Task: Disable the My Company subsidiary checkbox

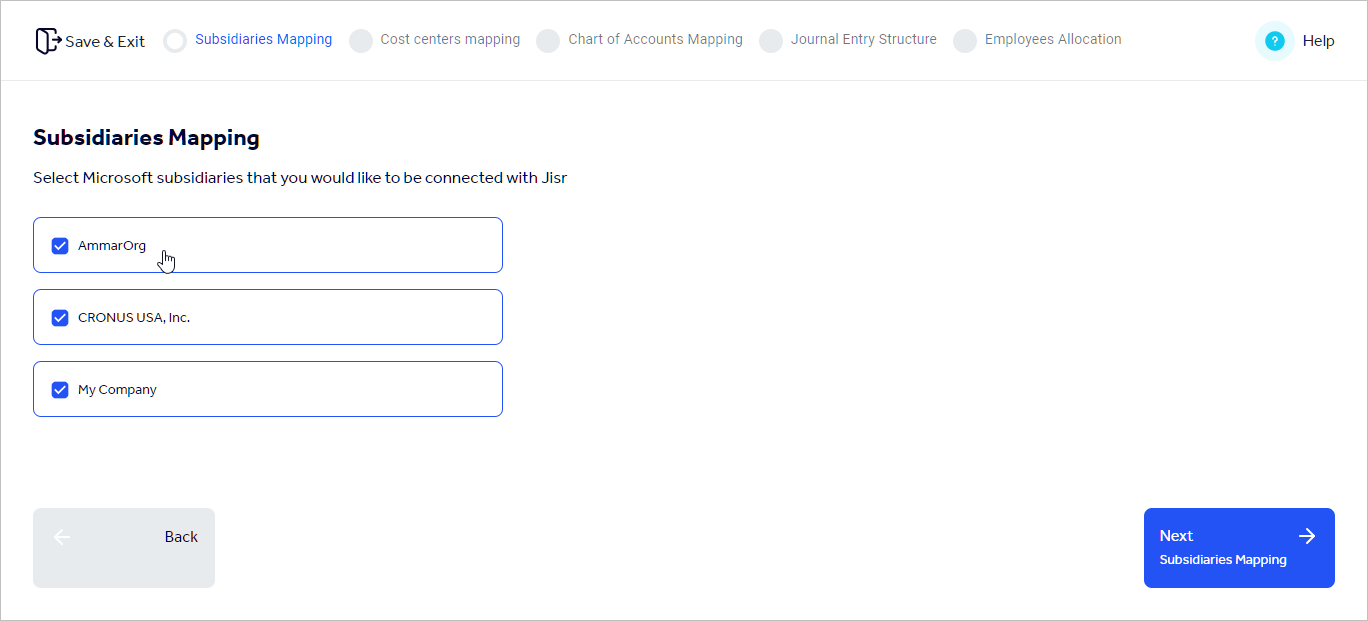Action: (60, 389)
